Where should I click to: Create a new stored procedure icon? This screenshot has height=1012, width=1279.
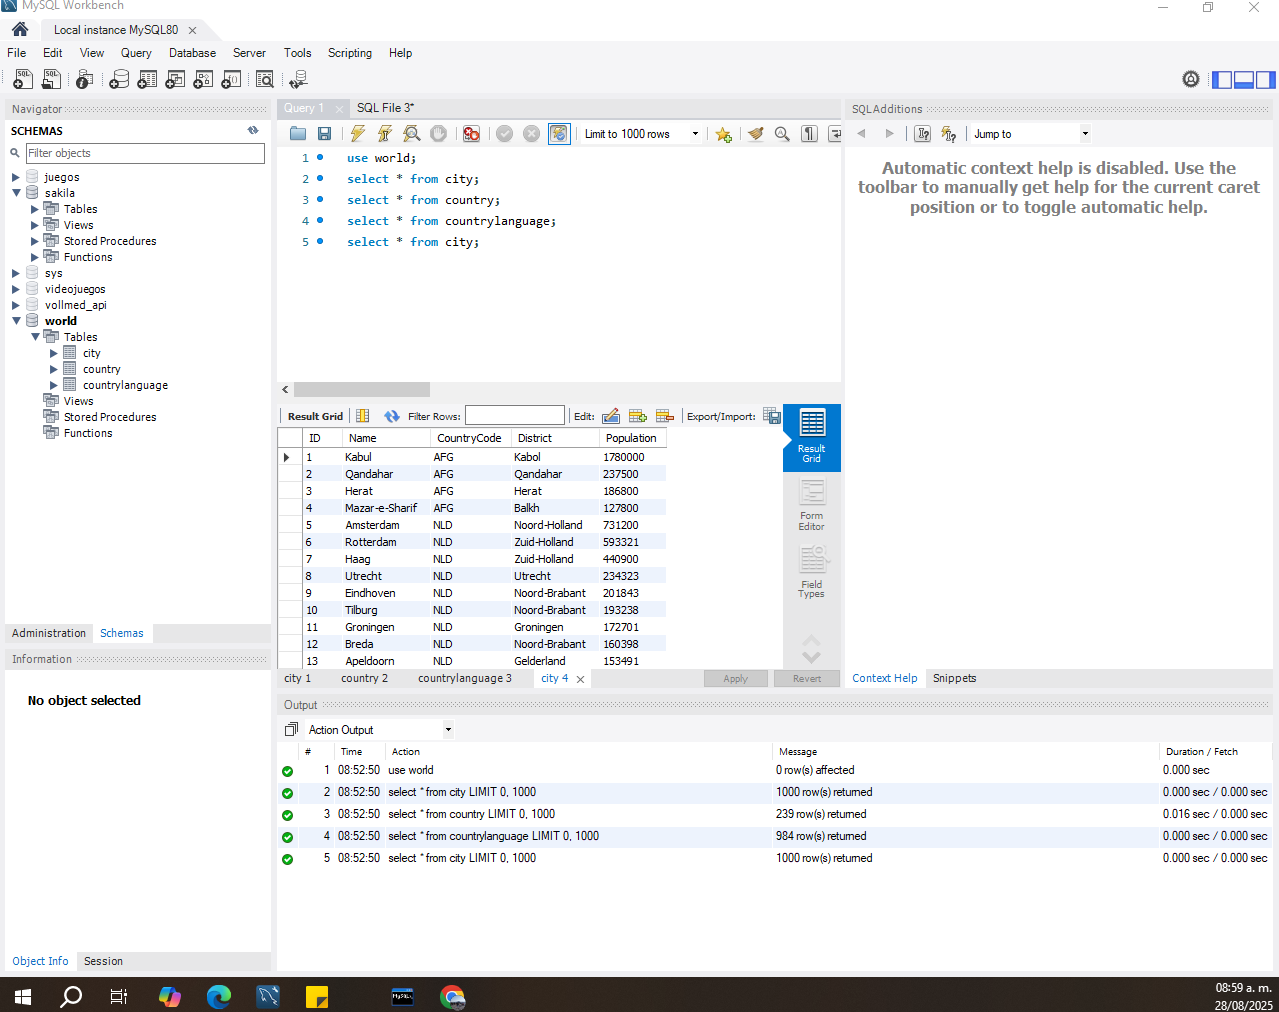click(x=203, y=79)
